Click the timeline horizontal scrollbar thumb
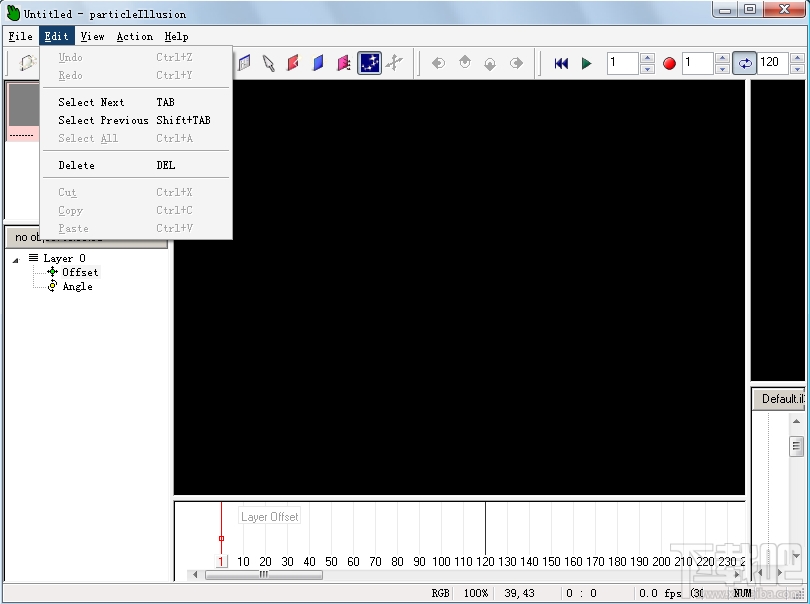Image resolution: width=810 pixels, height=604 pixels. pos(263,575)
